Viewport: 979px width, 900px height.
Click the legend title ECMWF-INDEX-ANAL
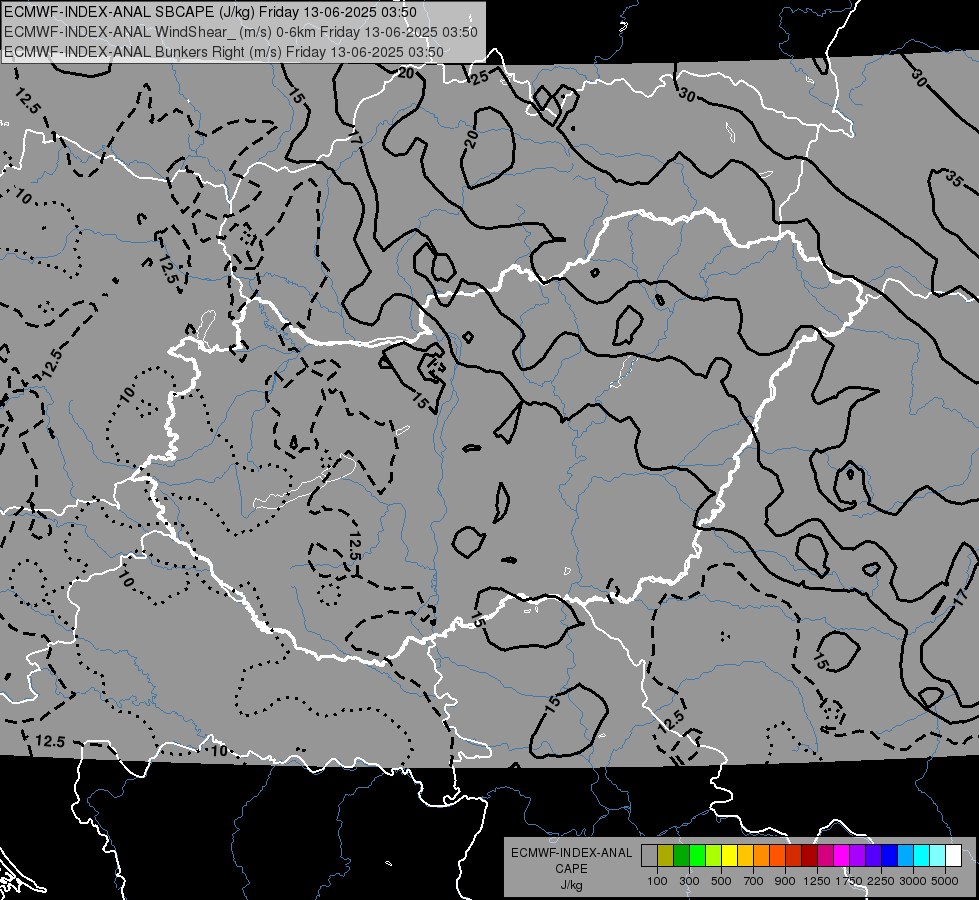[x=571, y=853]
